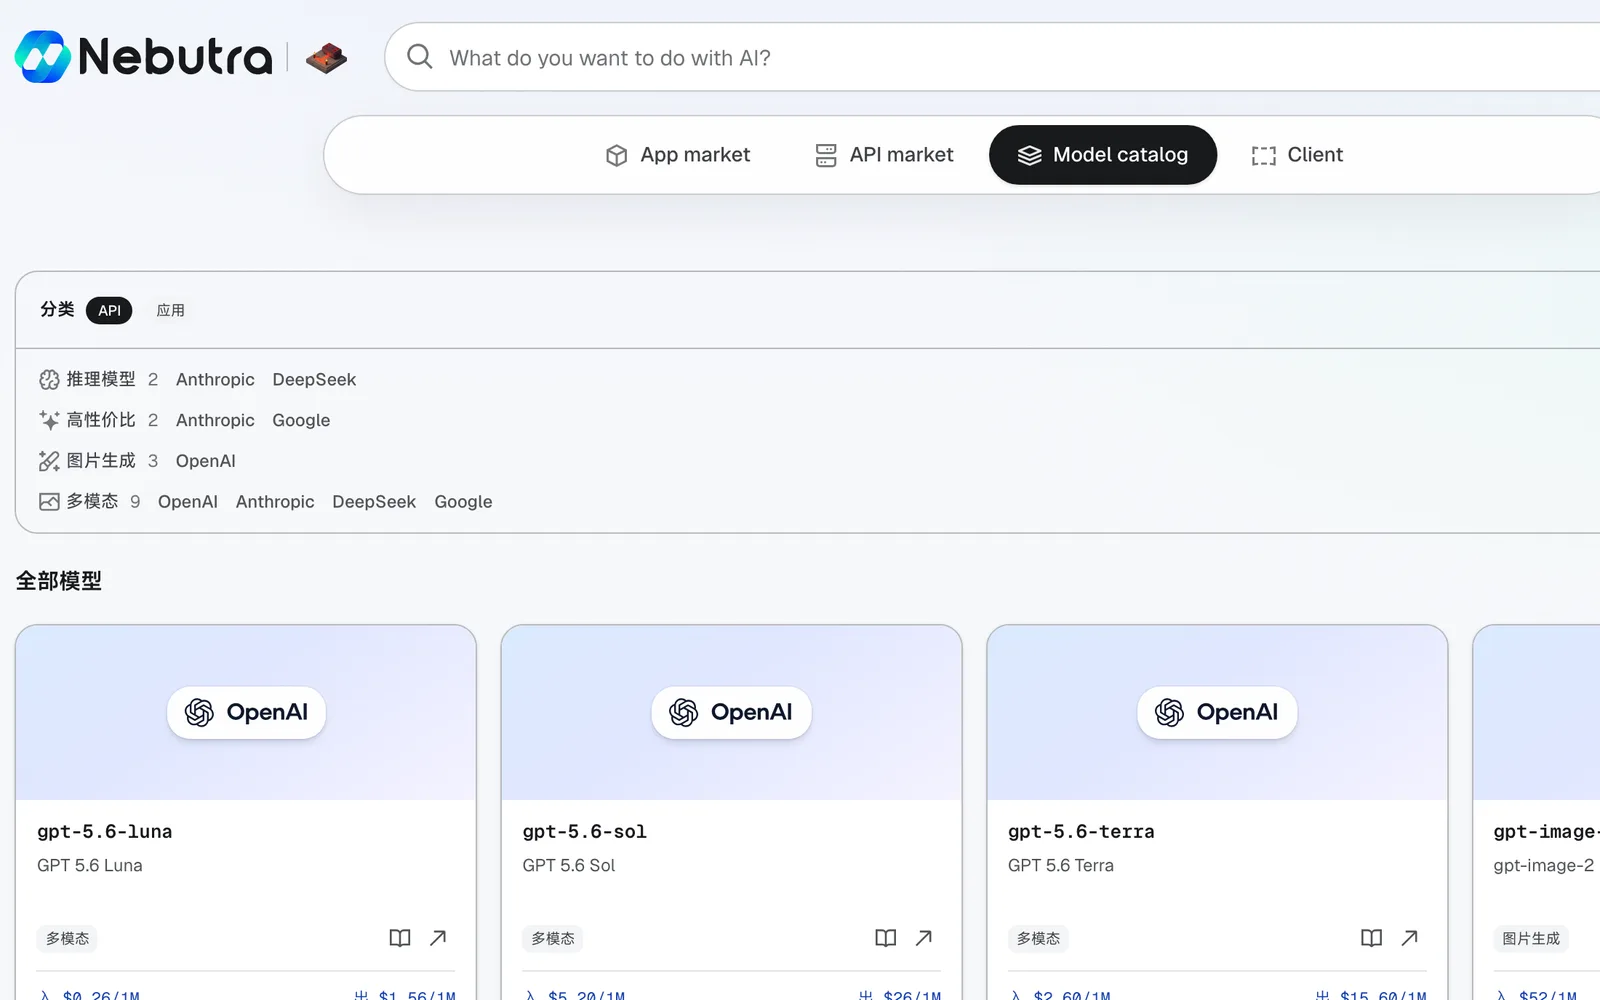Click the search magnifier icon
The height and width of the screenshot is (1000, 1600).
(x=420, y=57)
